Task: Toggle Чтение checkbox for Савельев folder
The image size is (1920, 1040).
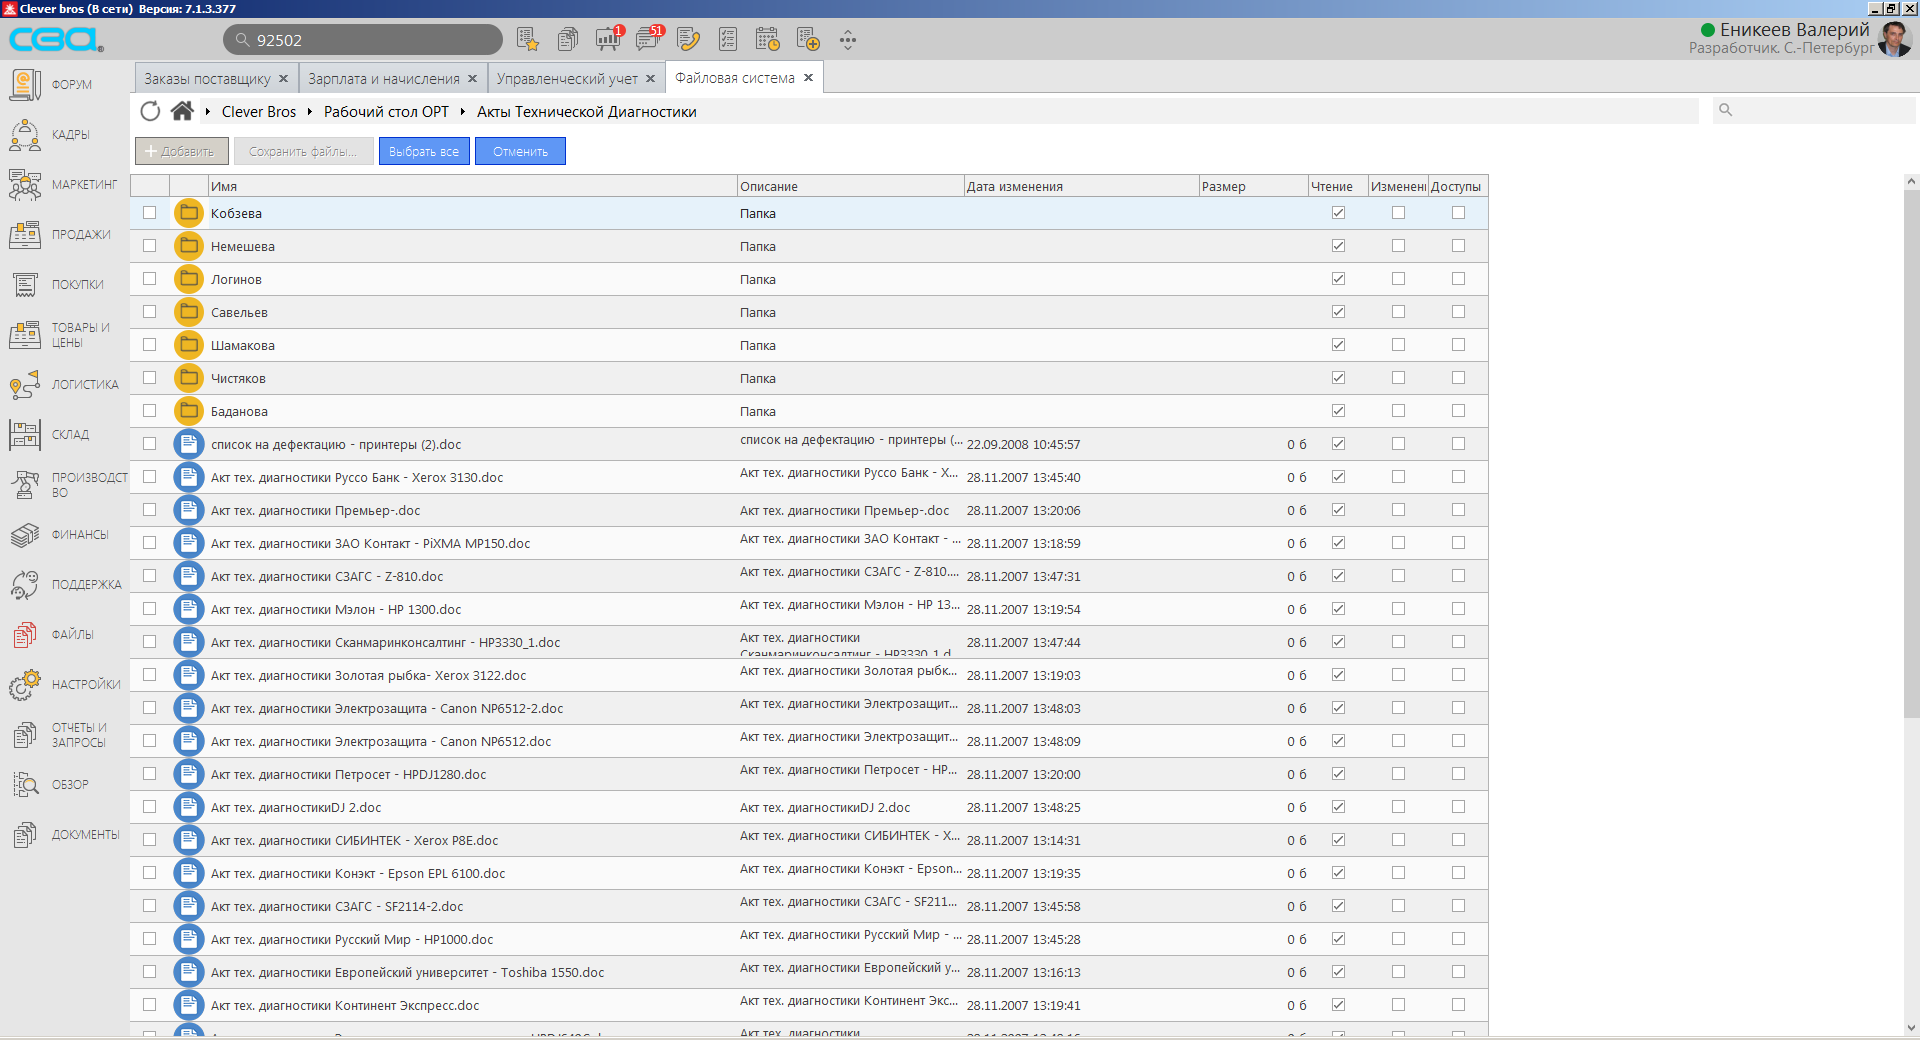Action: coord(1338,312)
